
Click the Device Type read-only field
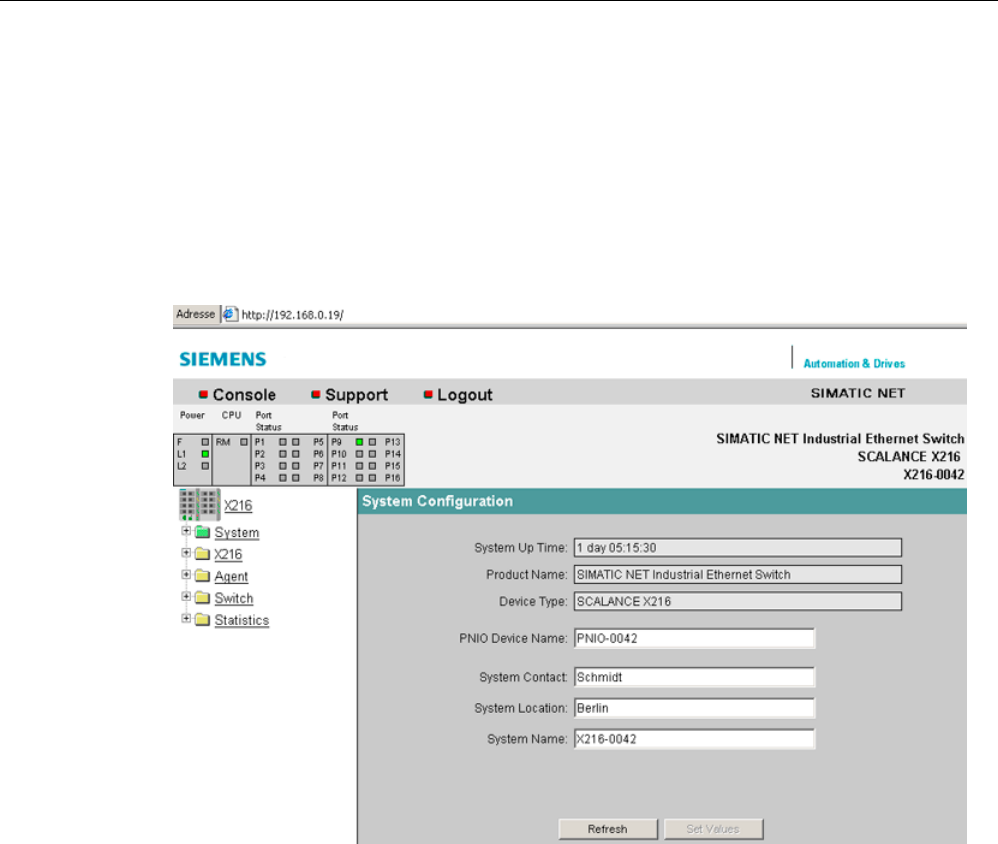(738, 601)
